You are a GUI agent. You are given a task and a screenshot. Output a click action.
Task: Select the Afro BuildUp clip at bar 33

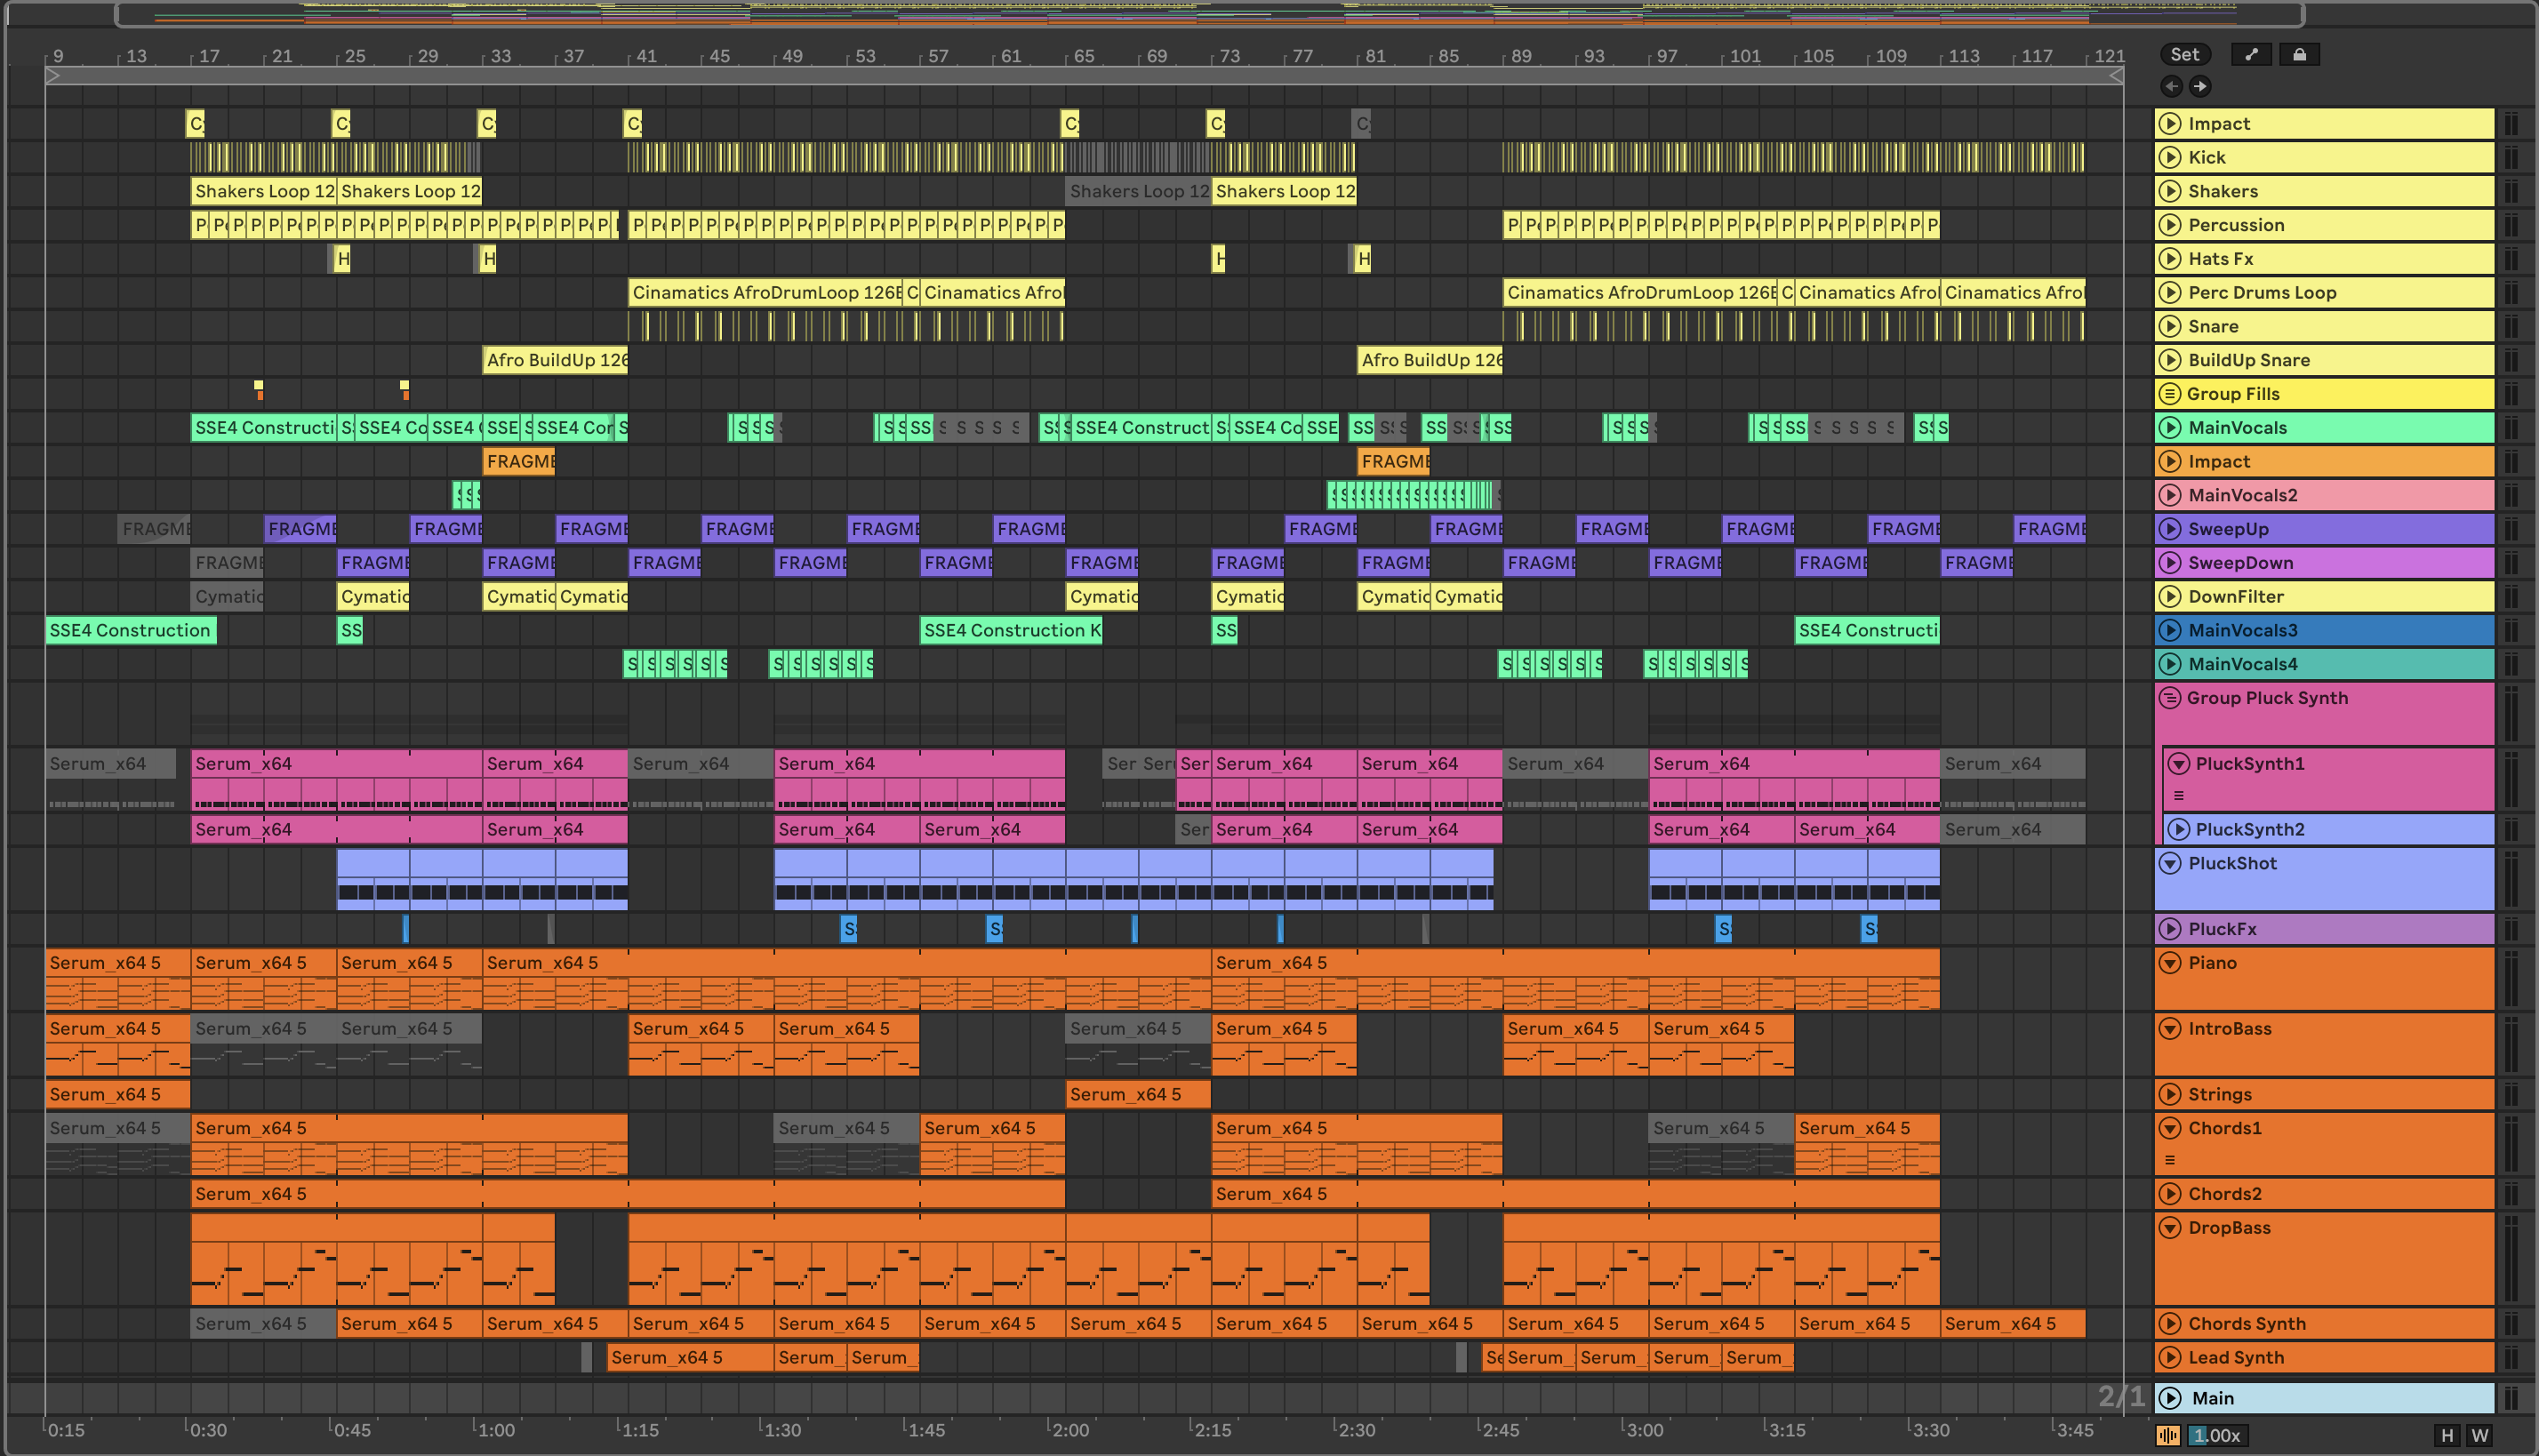[x=555, y=360]
